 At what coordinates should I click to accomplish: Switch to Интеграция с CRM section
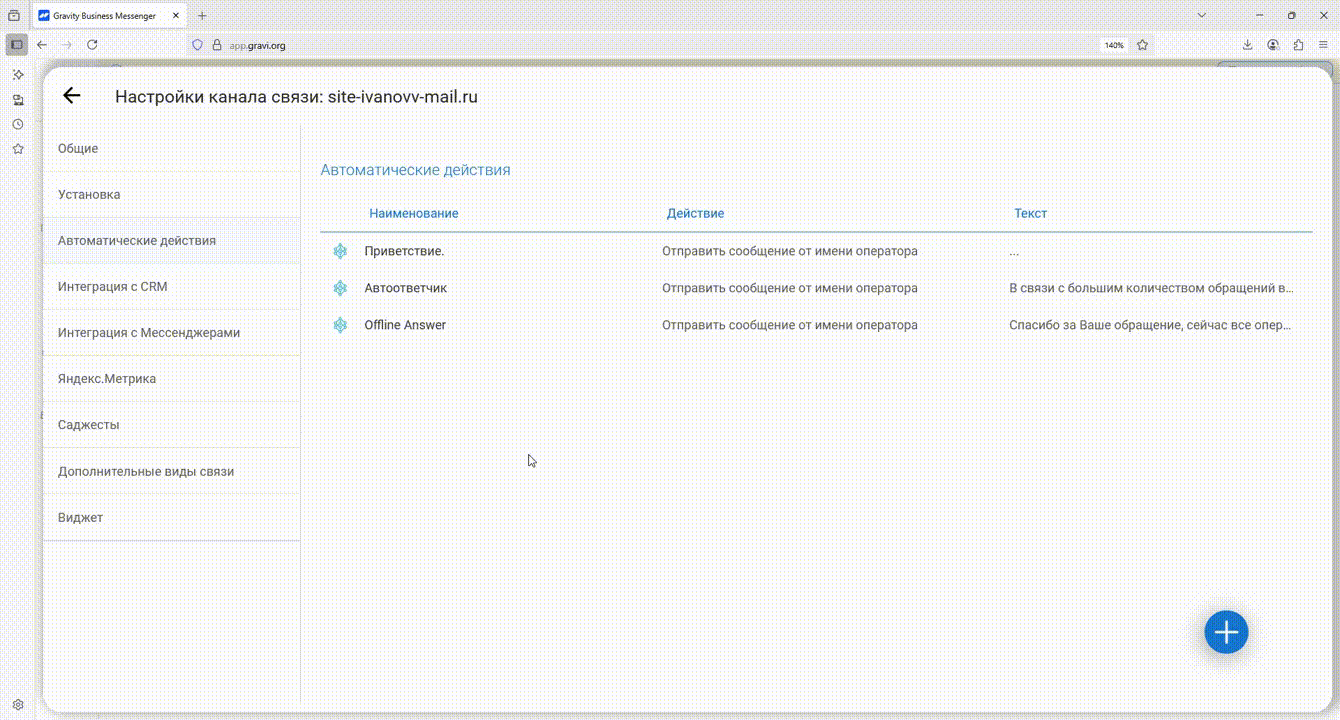coord(112,286)
